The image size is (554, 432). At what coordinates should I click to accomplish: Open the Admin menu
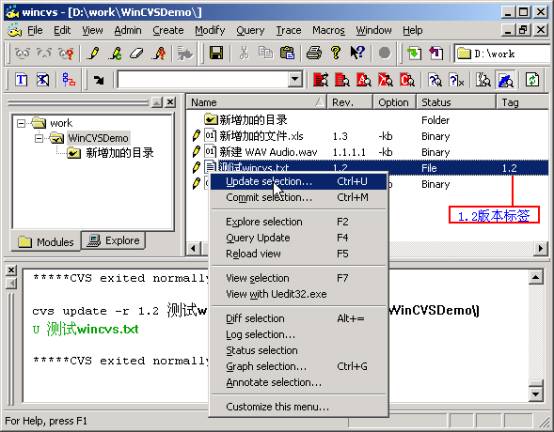tap(128, 31)
